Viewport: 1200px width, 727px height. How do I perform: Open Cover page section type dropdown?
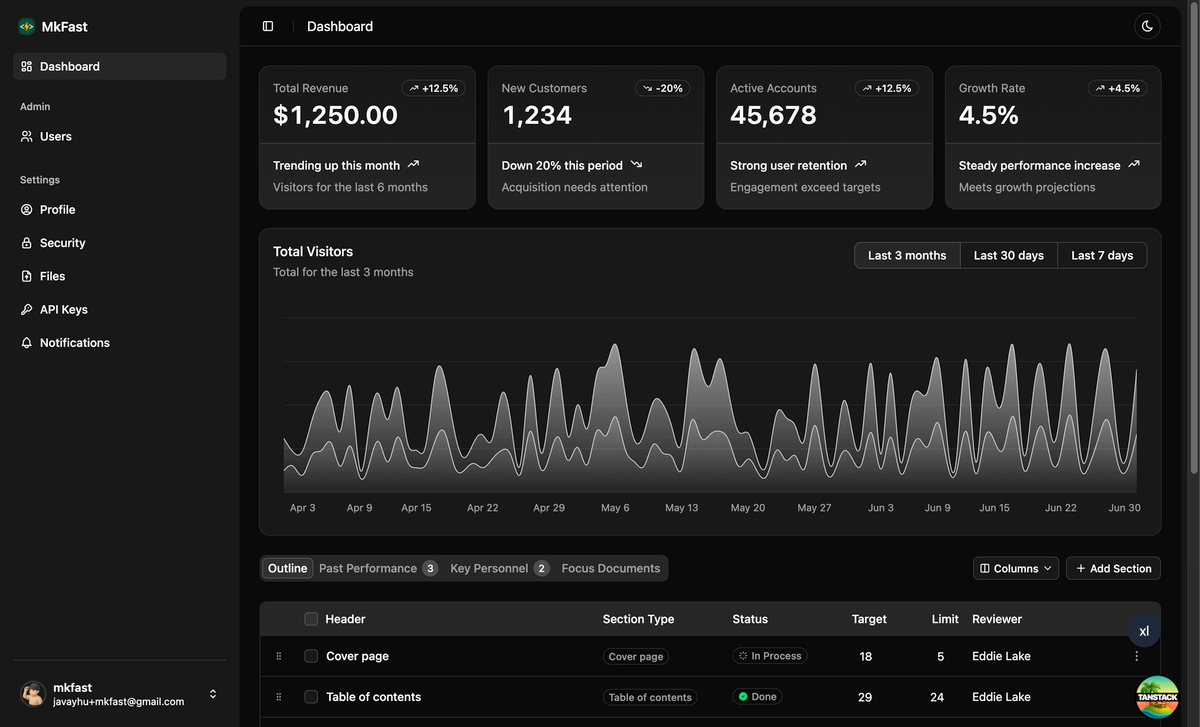tap(636, 657)
